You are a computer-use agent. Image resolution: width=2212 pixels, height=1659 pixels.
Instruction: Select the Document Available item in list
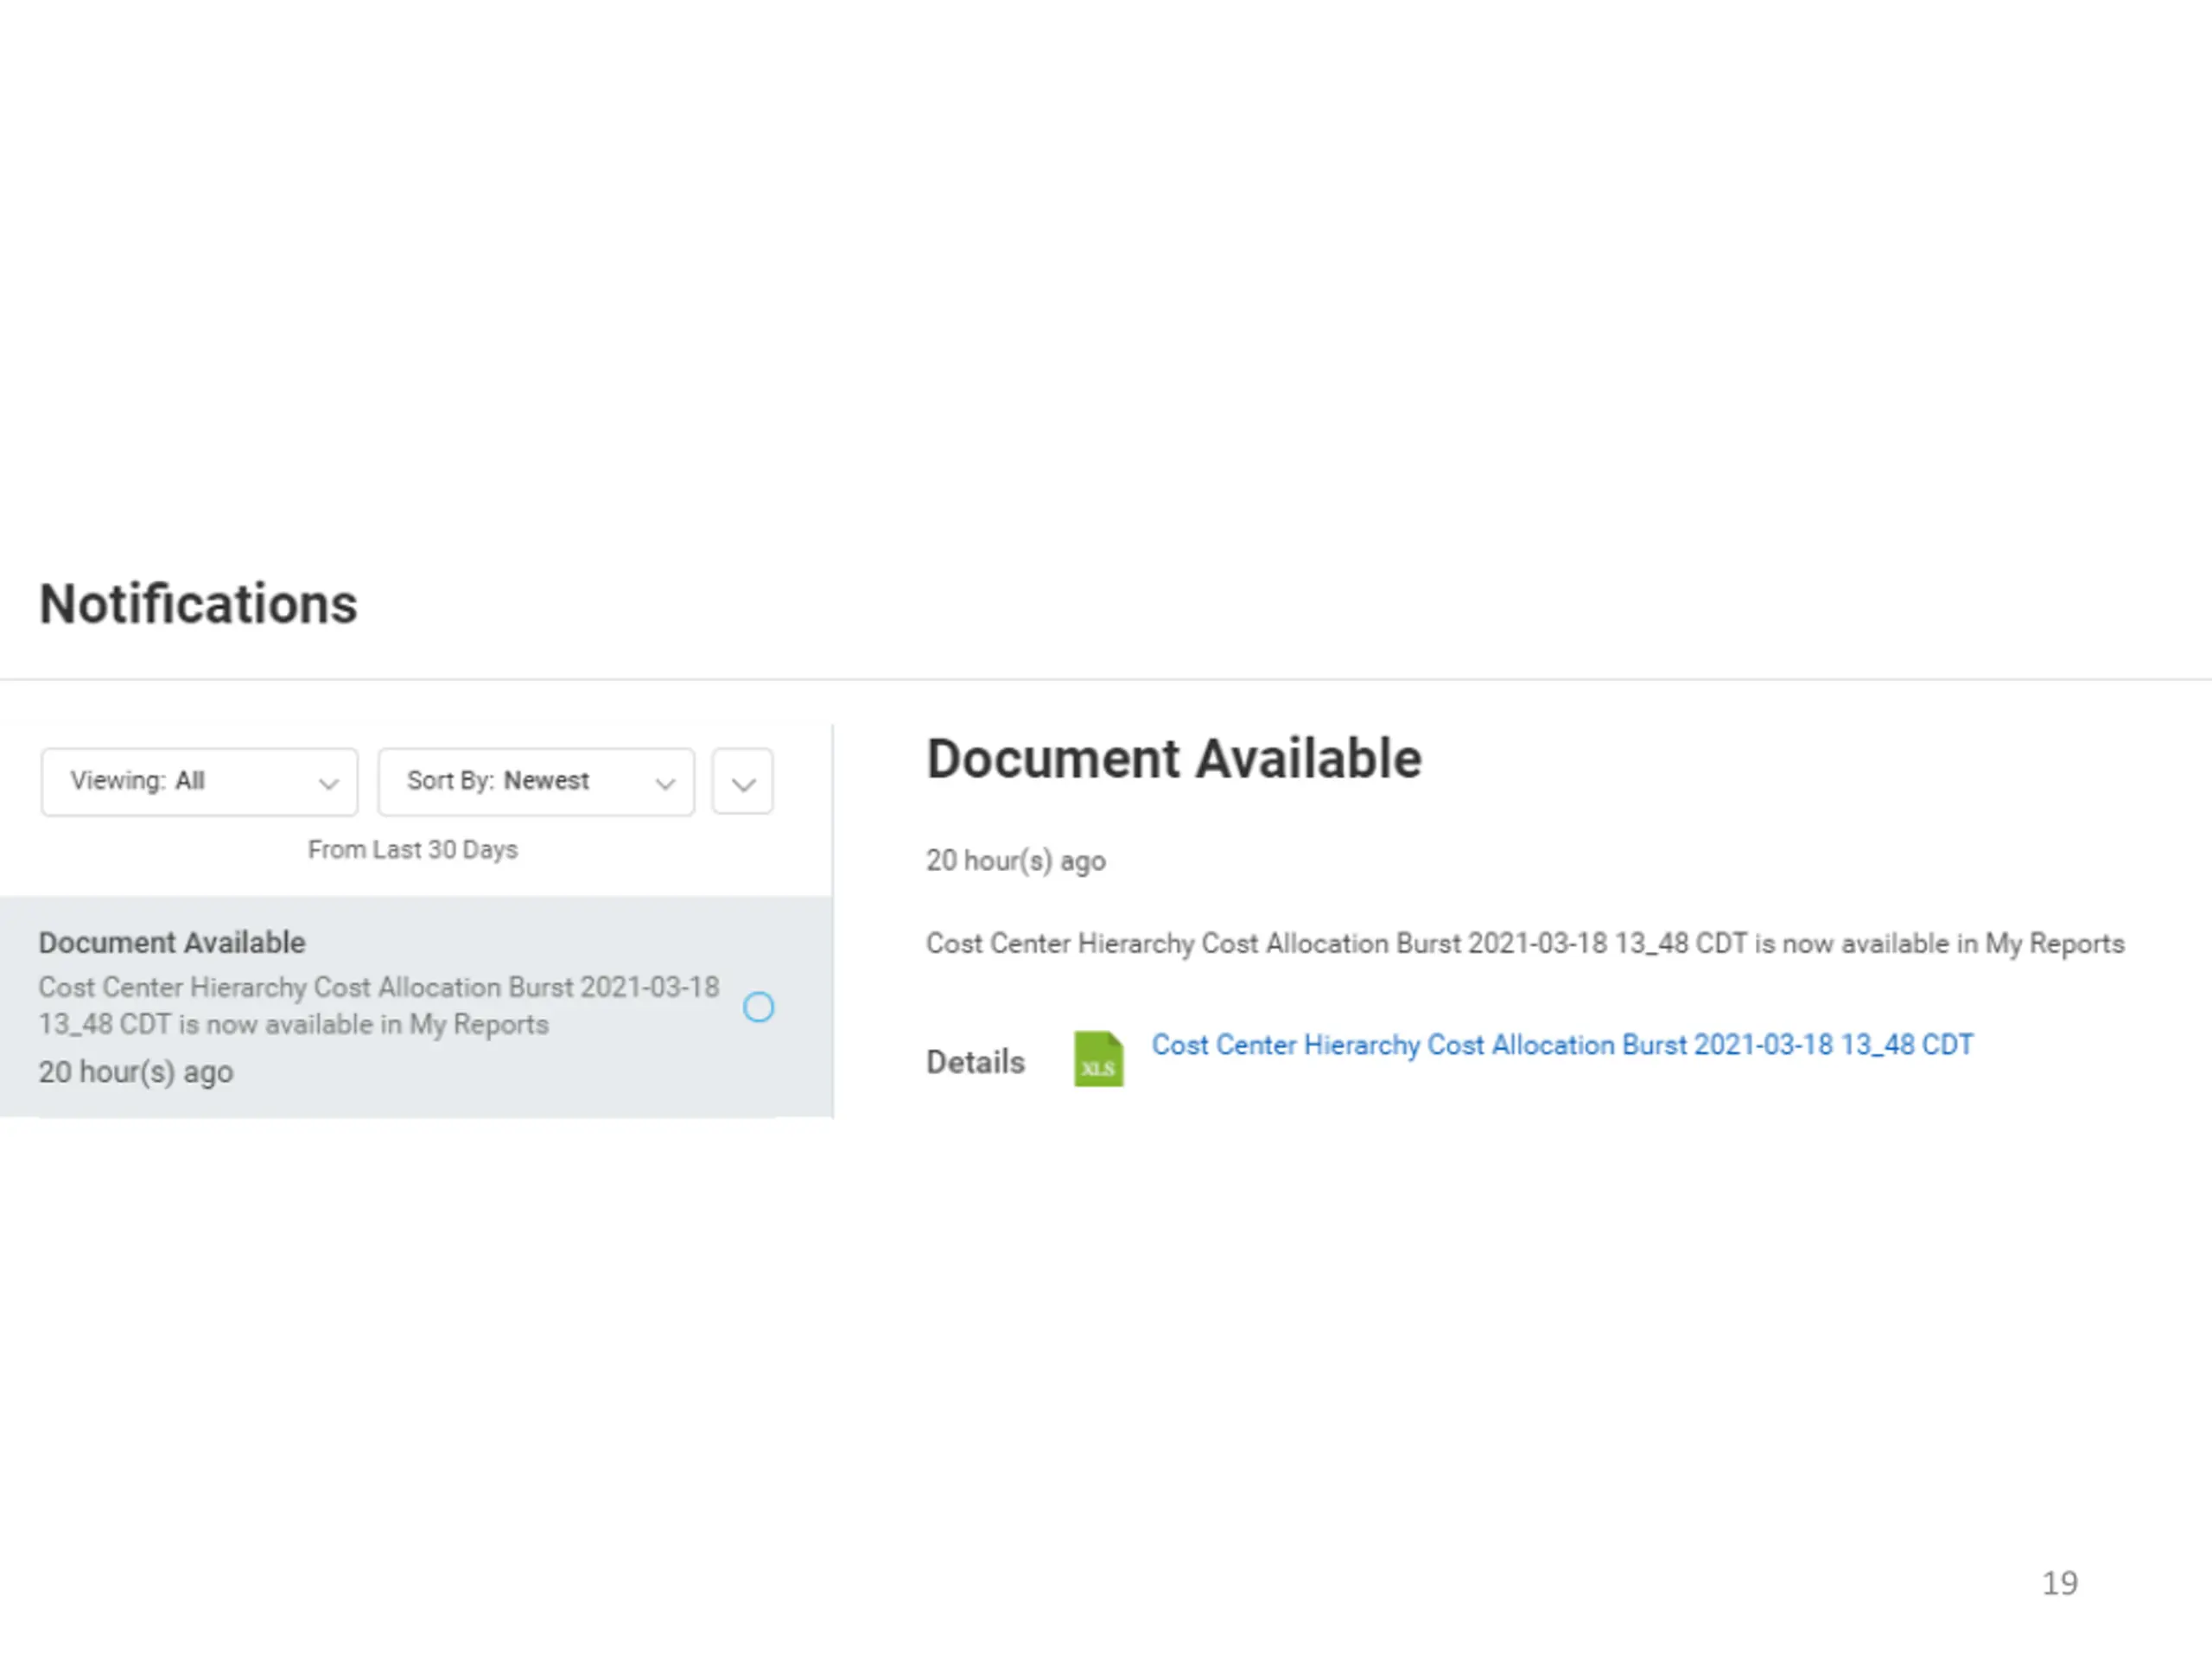point(172,942)
